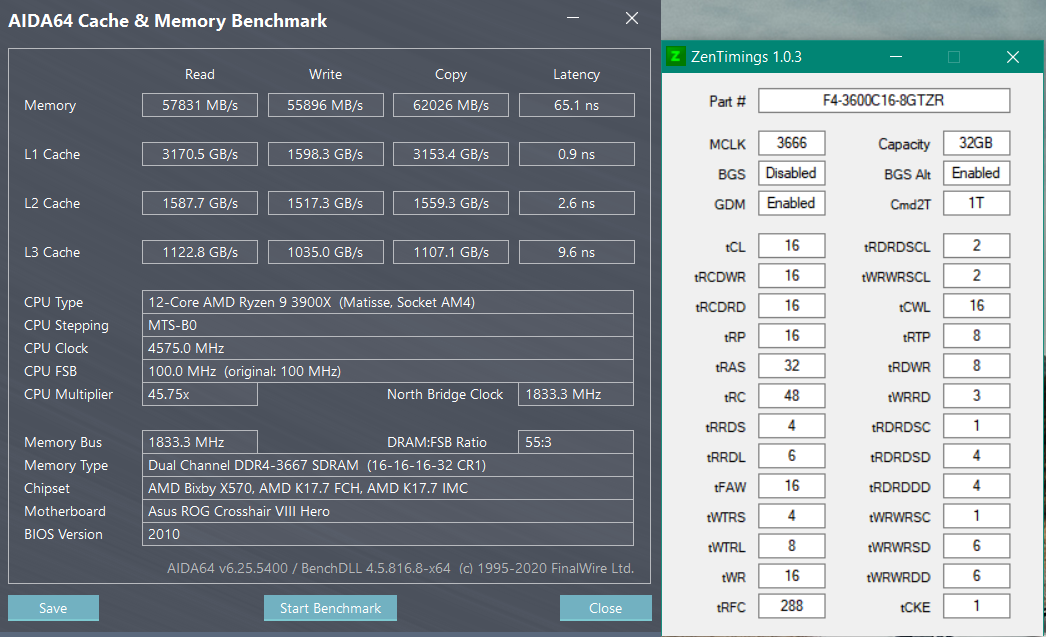Click the tRFC value 288
1046x637 pixels.
point(792,606)
